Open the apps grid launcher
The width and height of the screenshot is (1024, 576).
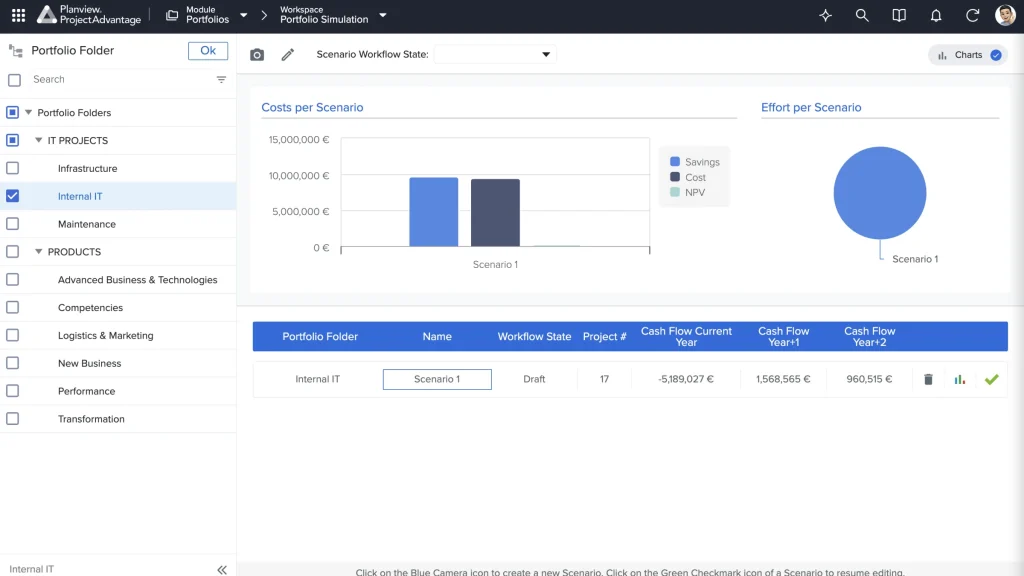[x=18, y=15]
